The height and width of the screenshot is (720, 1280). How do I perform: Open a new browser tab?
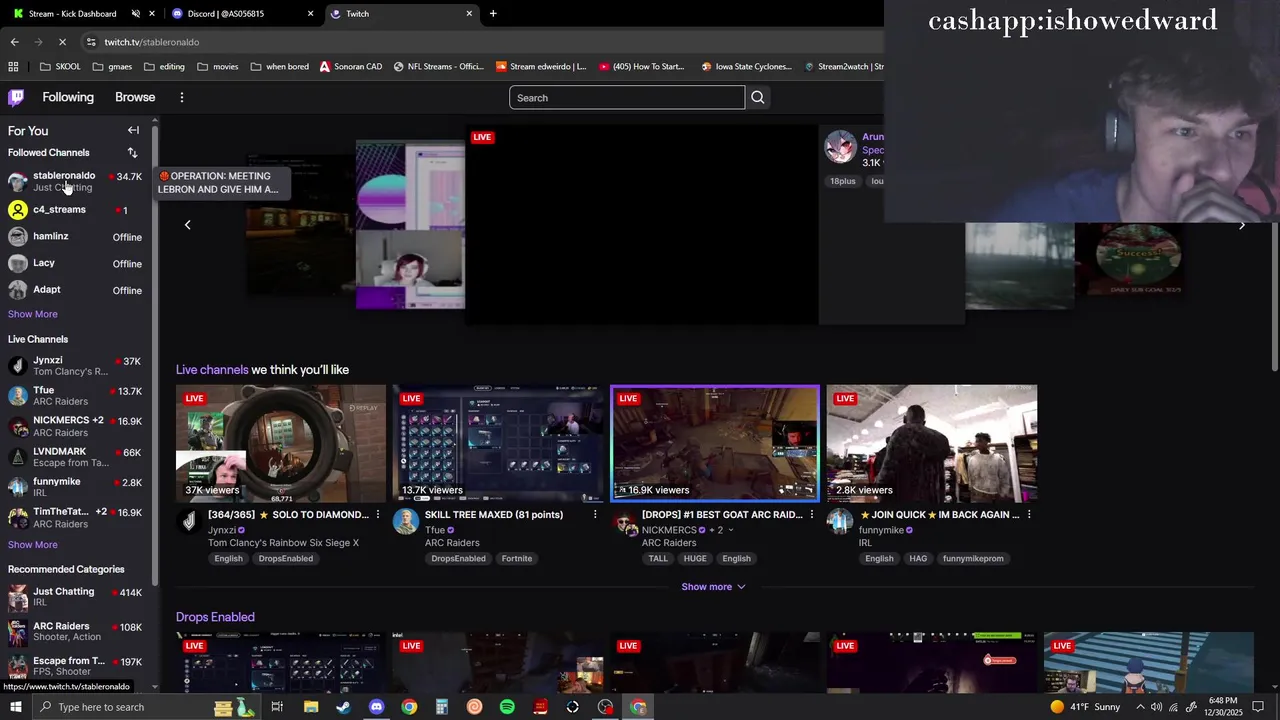click(x=493, y=14)
